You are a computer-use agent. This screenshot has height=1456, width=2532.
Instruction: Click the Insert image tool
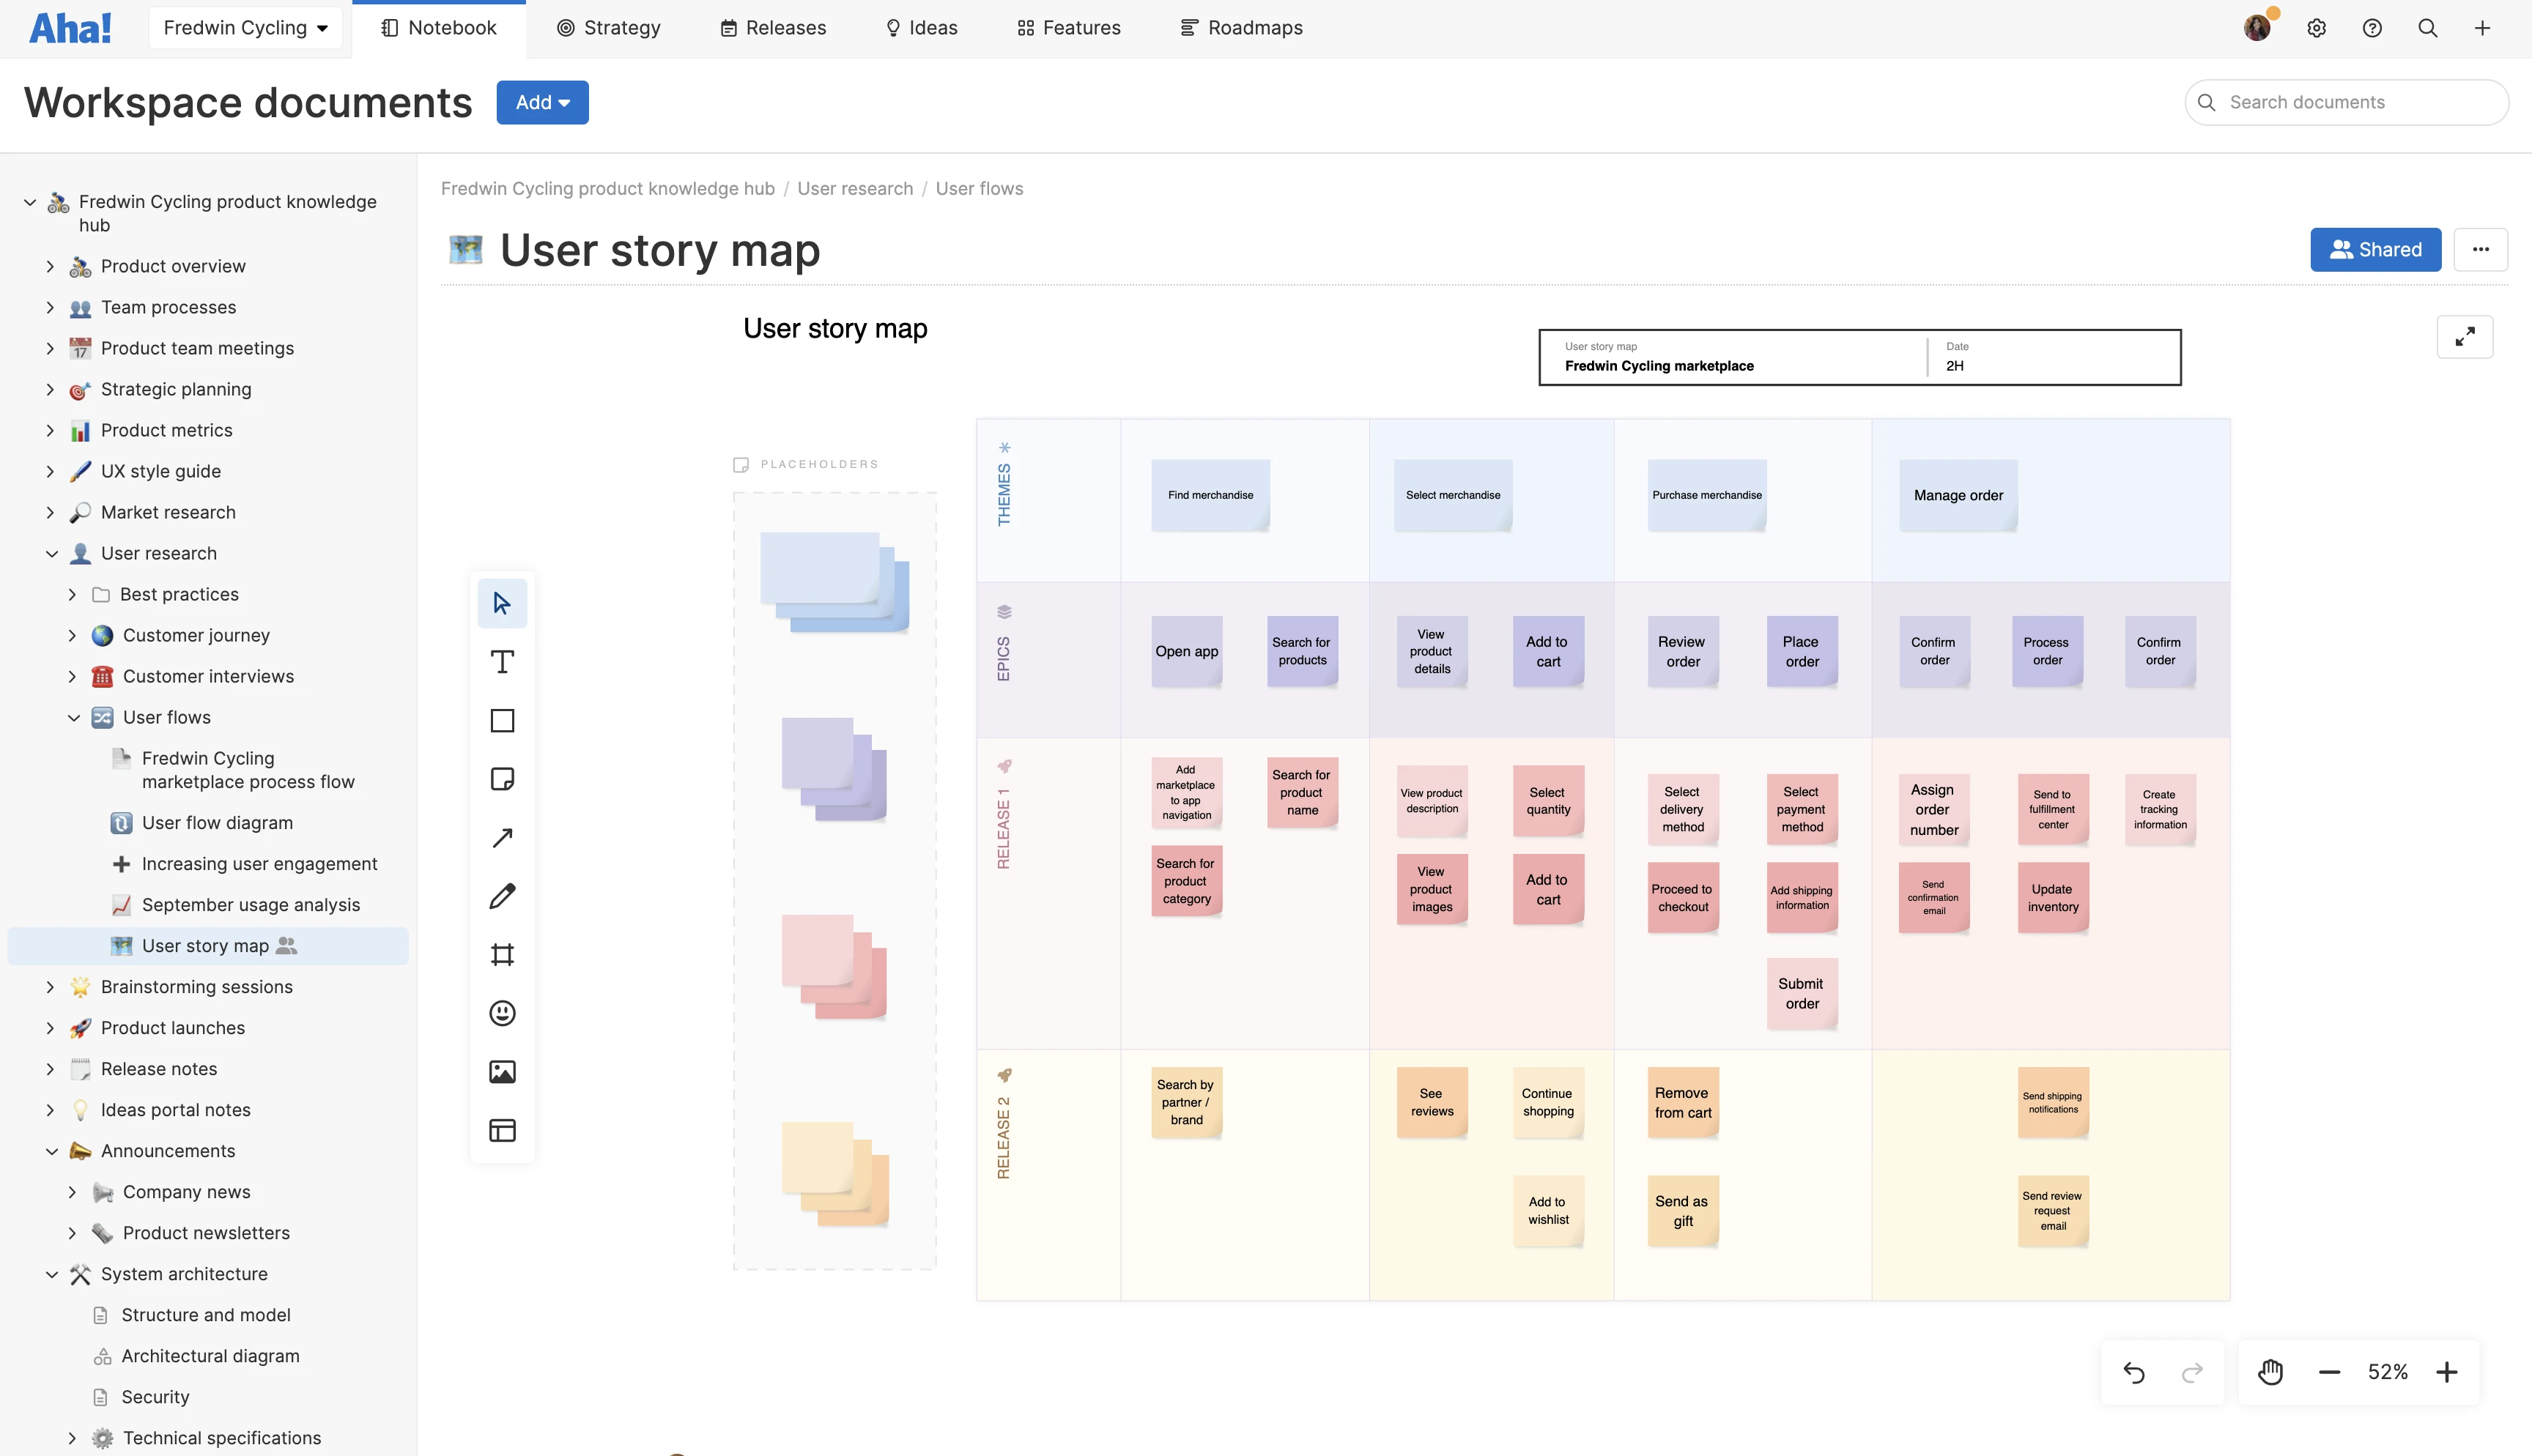coord(502,1072)
